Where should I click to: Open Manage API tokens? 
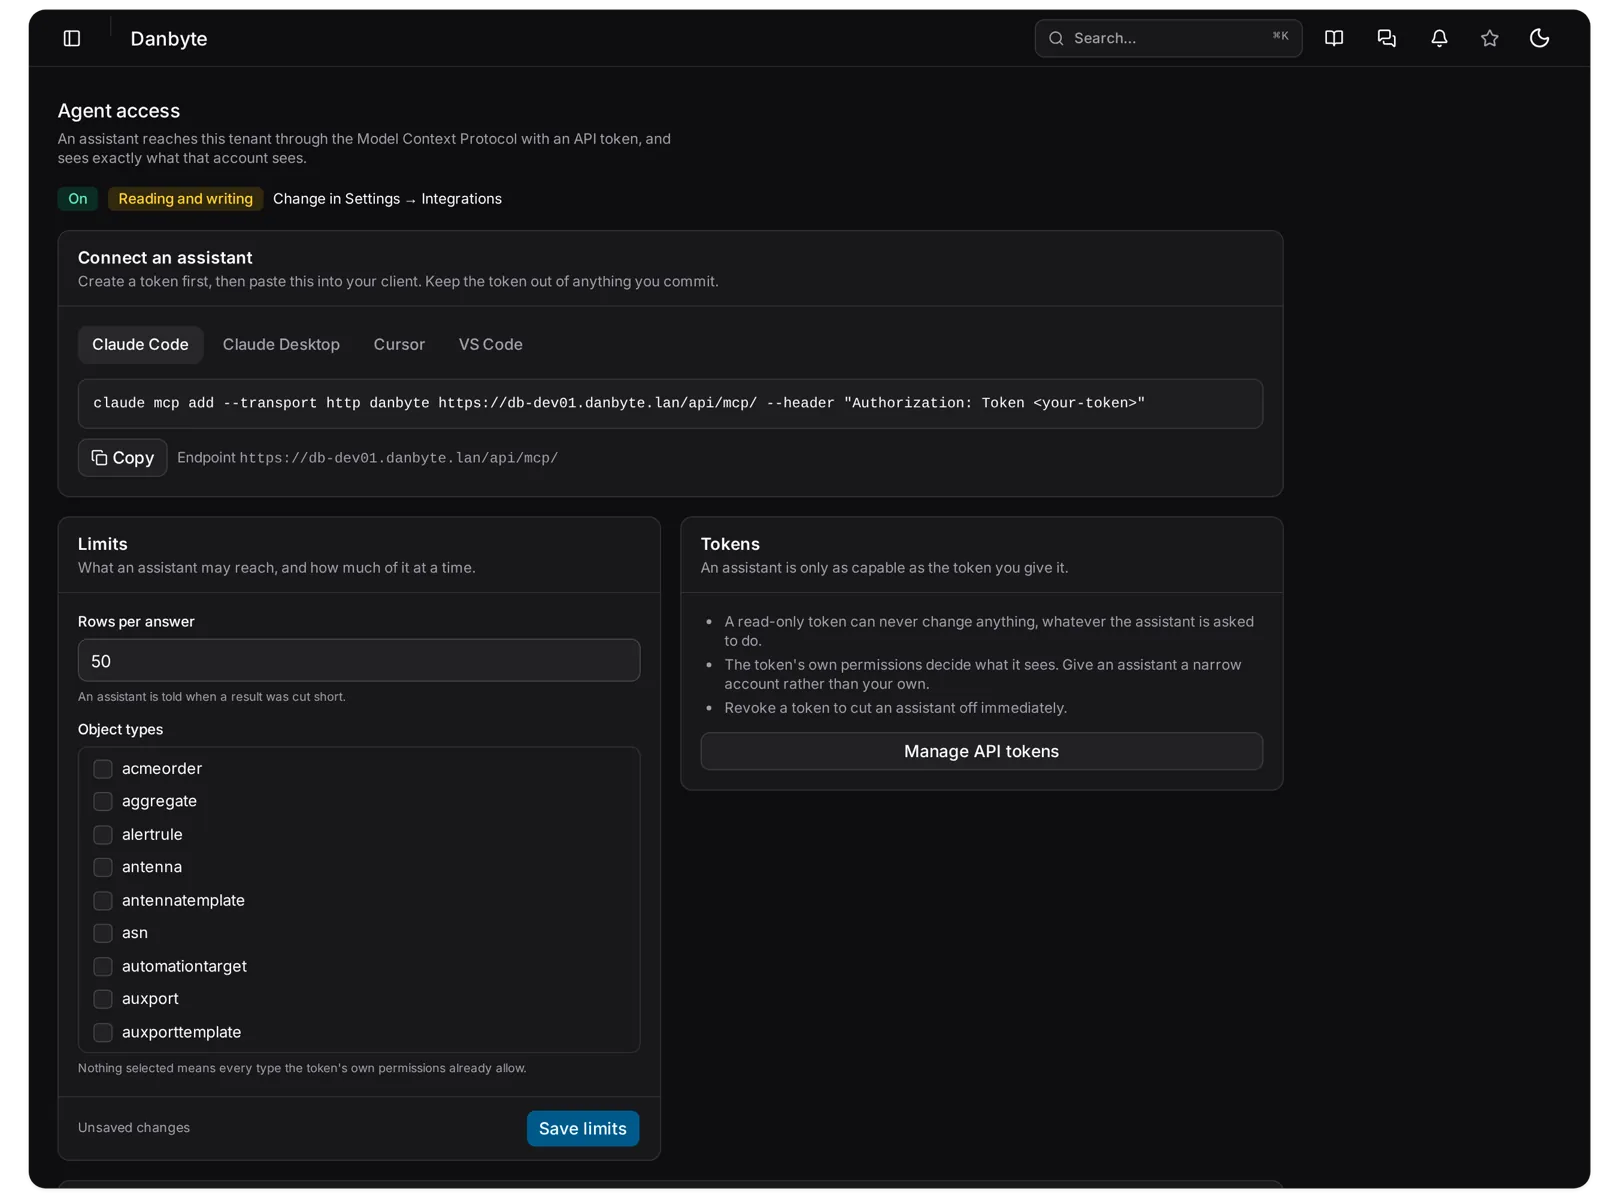(x=981, y=751)
